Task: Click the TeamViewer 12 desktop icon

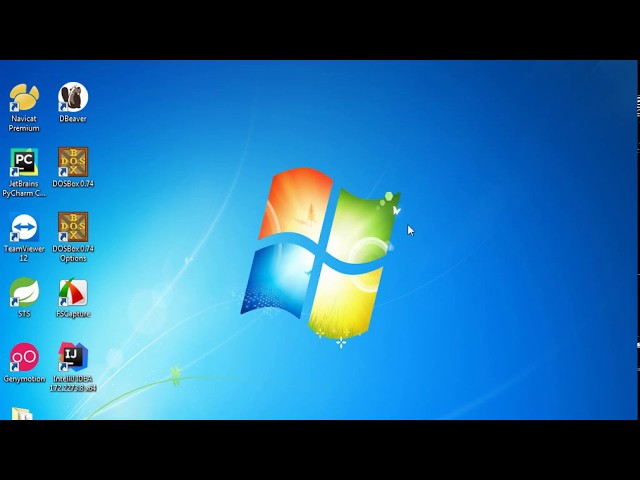Action: click(24, 227)
